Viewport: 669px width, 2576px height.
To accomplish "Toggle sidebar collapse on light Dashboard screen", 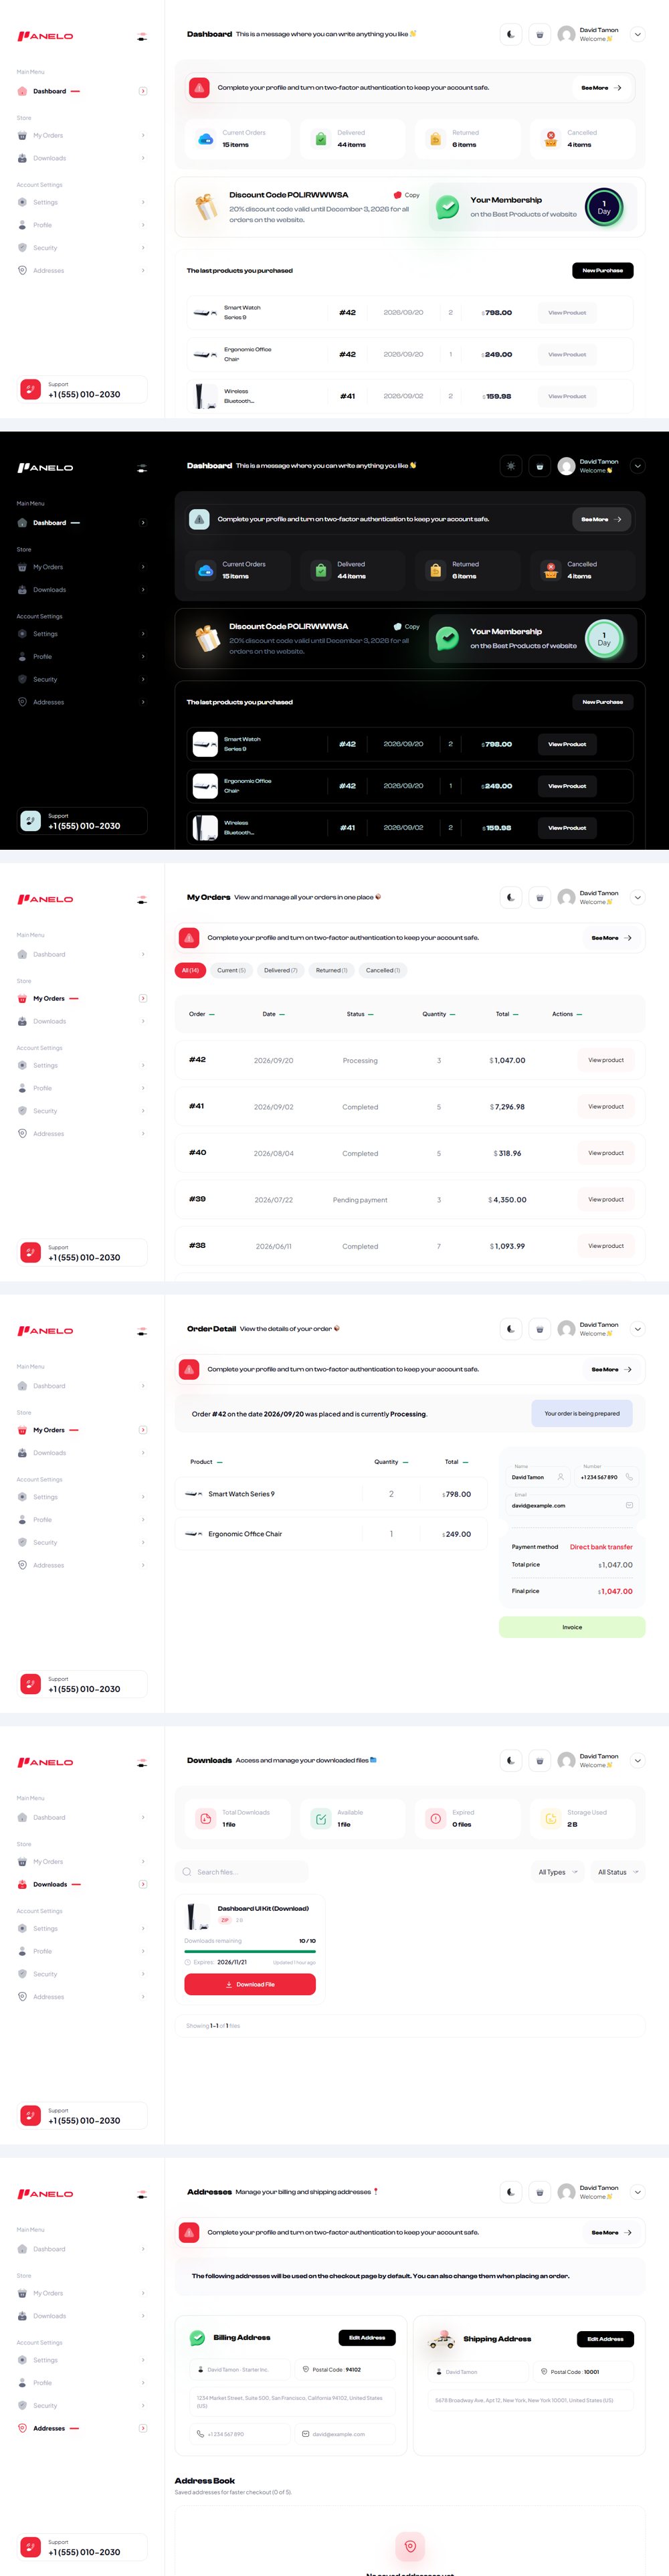I will [x=142, y=36].
